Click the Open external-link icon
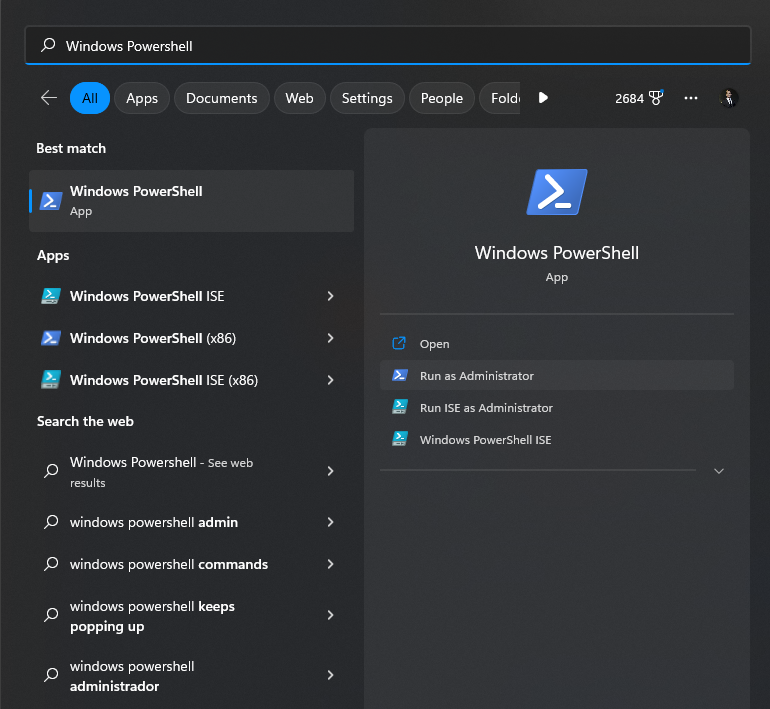The height and width of the screenshot is (709, 770). click(399, 343)
